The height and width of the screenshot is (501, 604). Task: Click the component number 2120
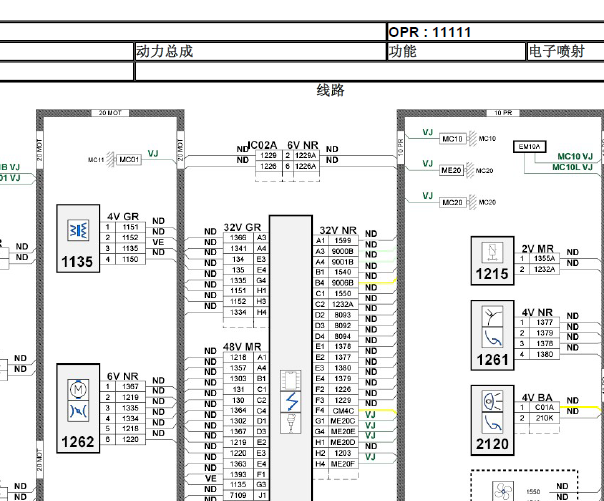pyautogui.click(x=492, y=444)
